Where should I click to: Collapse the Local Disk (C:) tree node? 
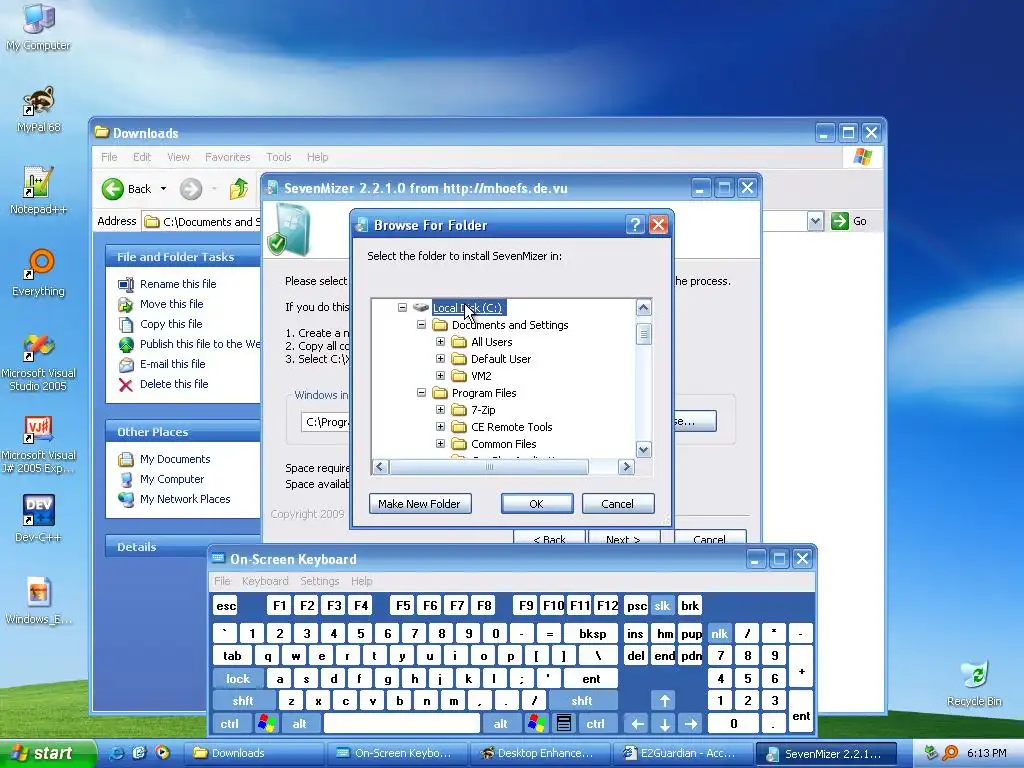[x=402, y=308]
